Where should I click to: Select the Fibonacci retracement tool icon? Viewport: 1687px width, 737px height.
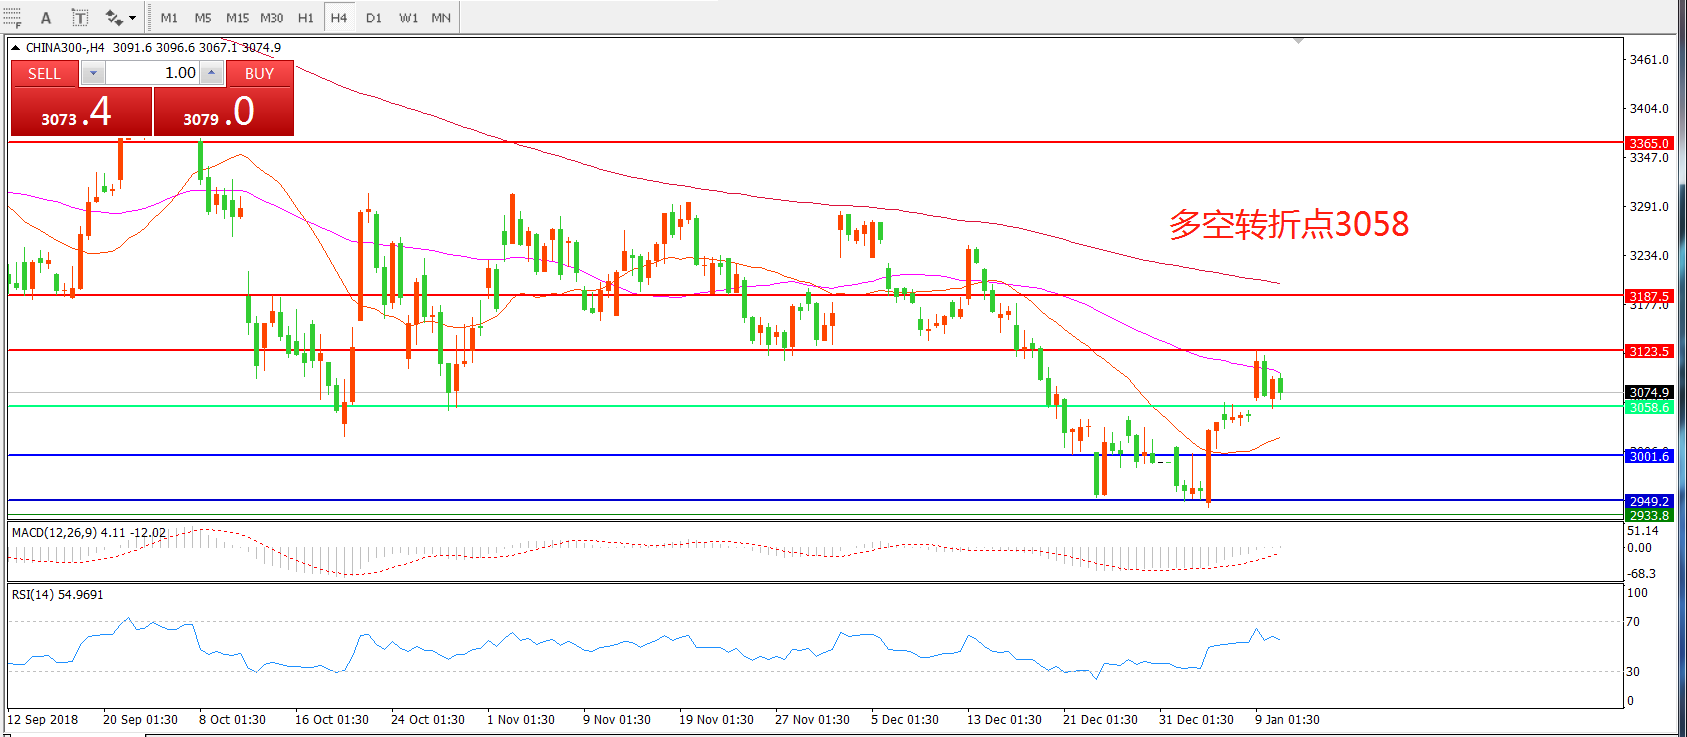click(12, 17)
